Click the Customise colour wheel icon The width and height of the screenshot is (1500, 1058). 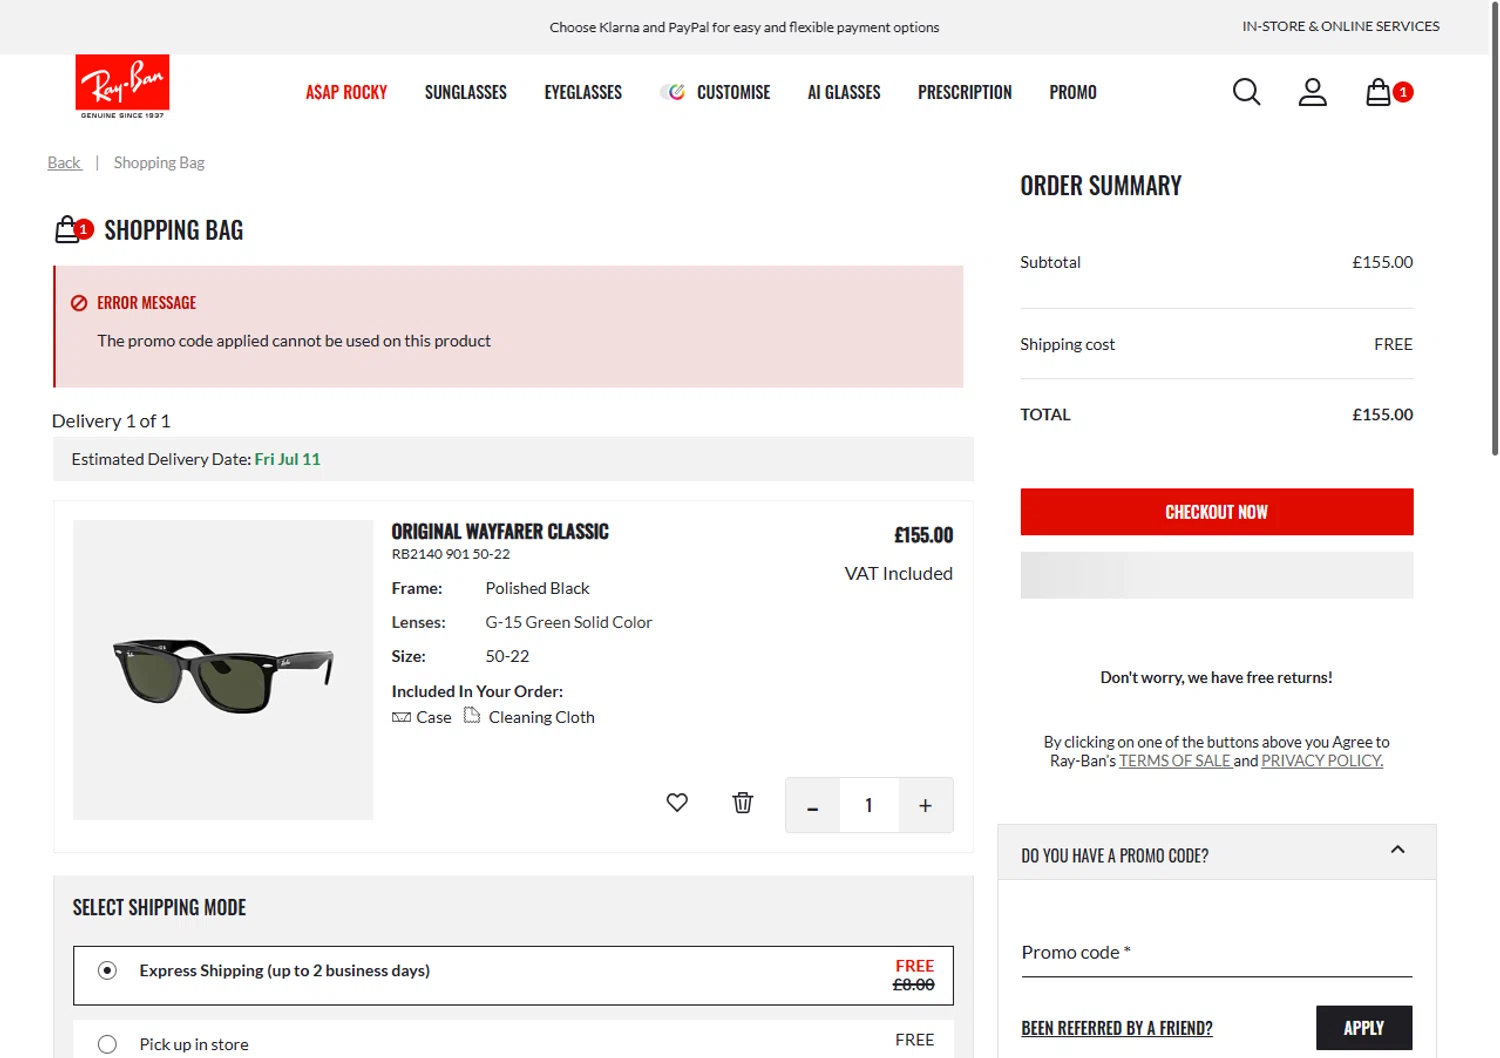(675, 92)
